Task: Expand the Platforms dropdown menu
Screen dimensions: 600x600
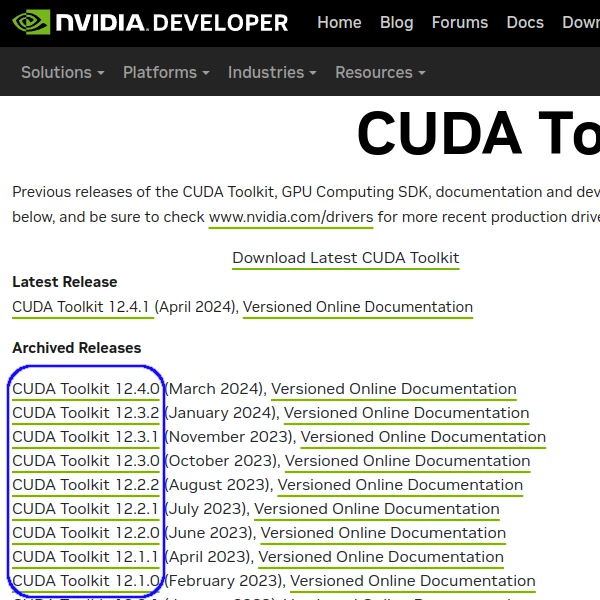Action: click(x=166, y=72)
